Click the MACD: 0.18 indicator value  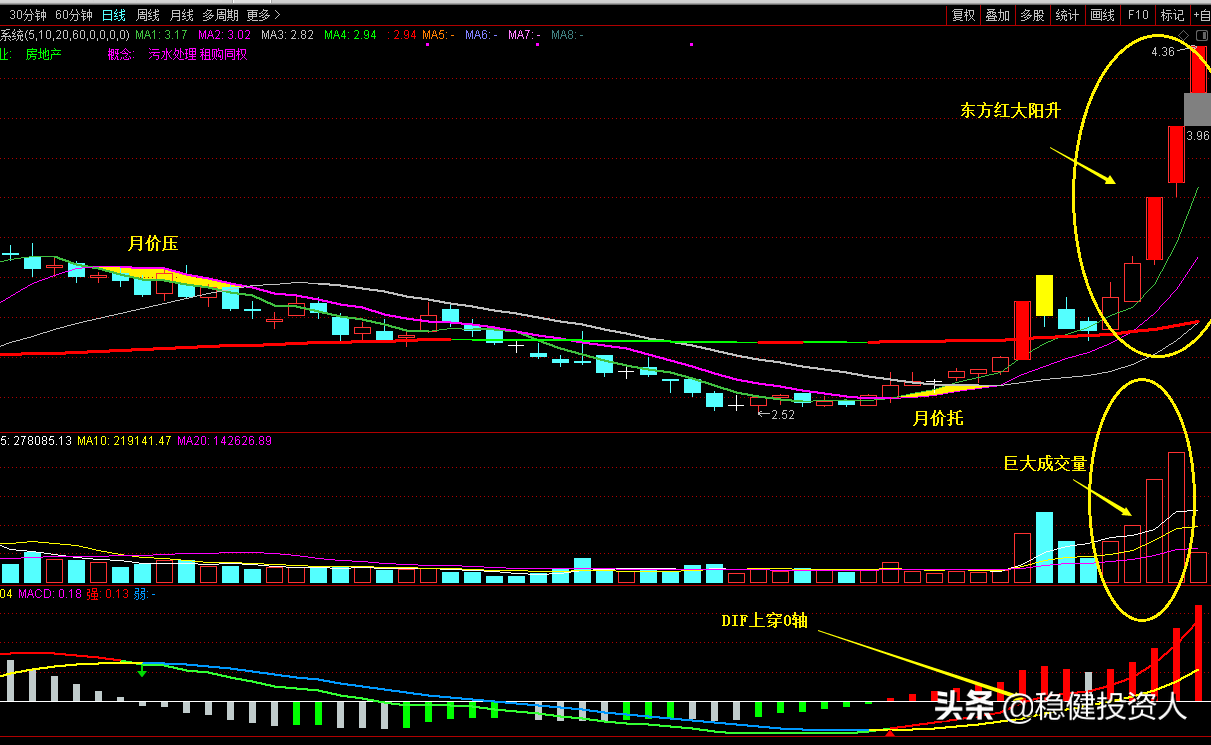click(51, 594)
